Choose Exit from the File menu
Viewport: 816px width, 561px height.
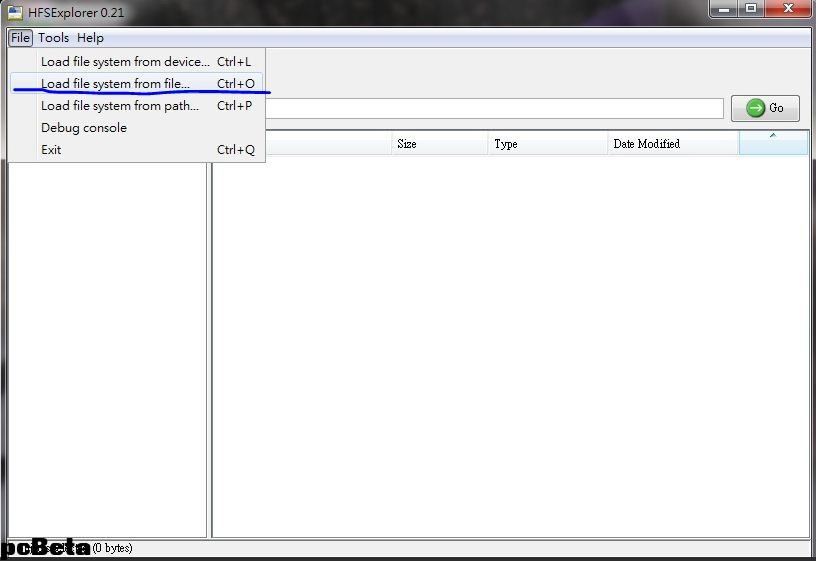[x=51, y=150]
